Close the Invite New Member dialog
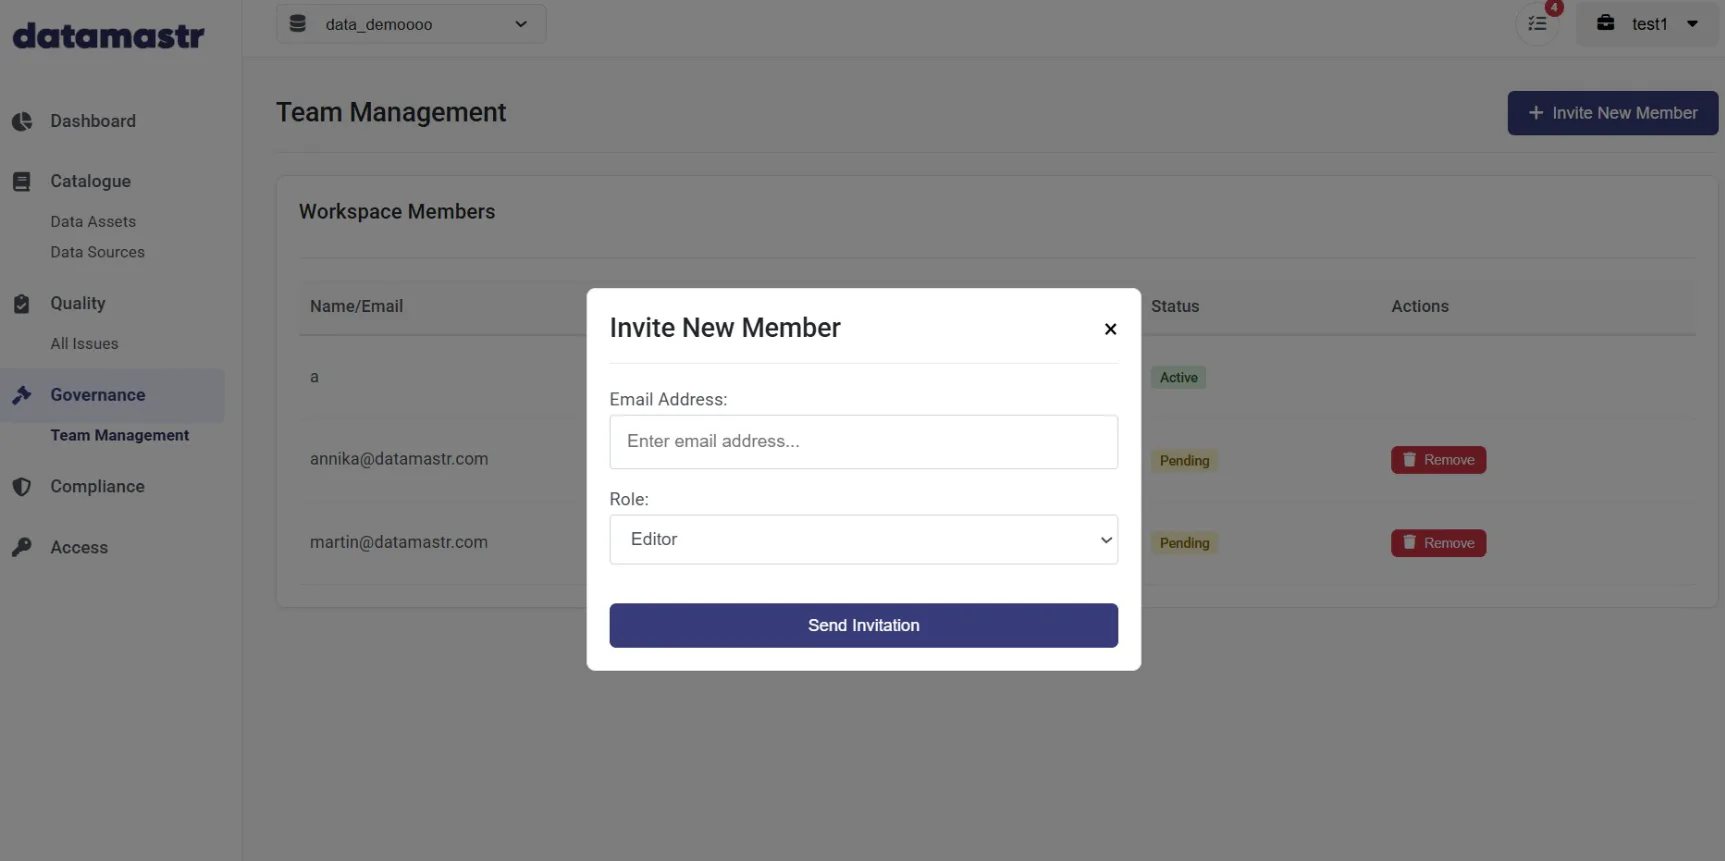This screenshot has width=1725, height=861. 1110,329
